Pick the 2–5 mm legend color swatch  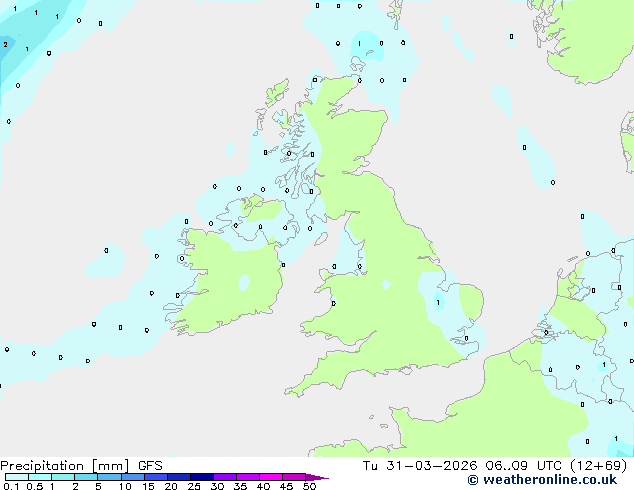(x=86, y=477)
